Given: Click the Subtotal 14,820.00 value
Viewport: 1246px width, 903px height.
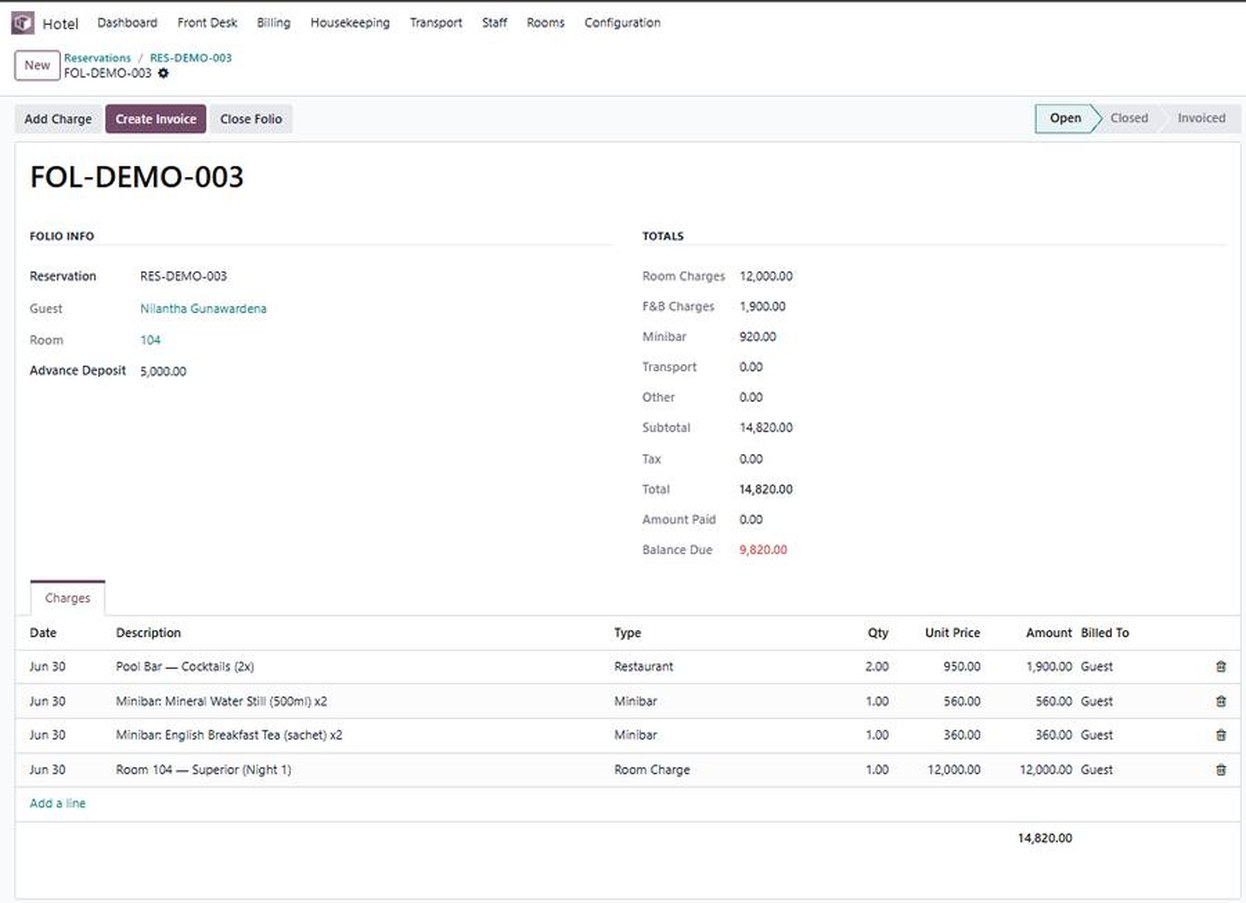Looking at the screenshot, I should tap(766, 428).
